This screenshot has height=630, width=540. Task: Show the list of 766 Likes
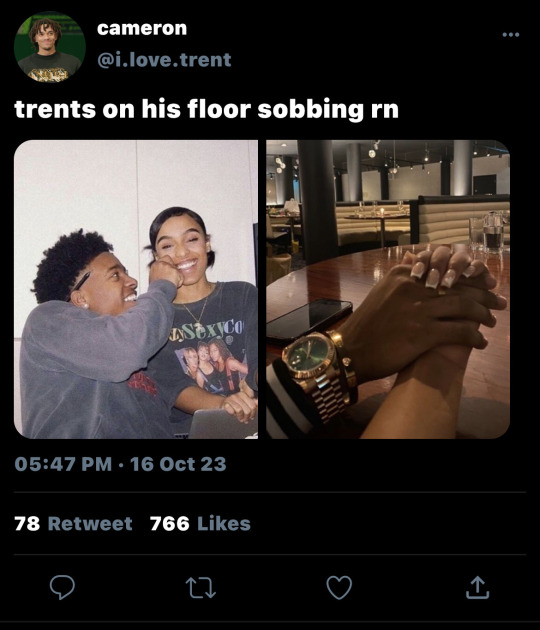point(200,524)
